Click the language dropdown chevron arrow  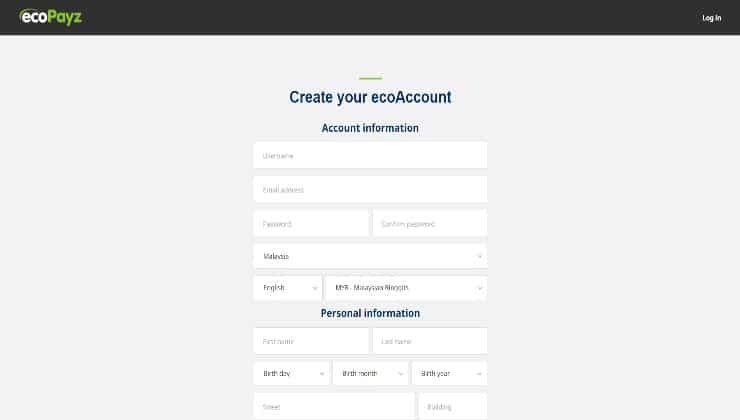pos(315,288)
